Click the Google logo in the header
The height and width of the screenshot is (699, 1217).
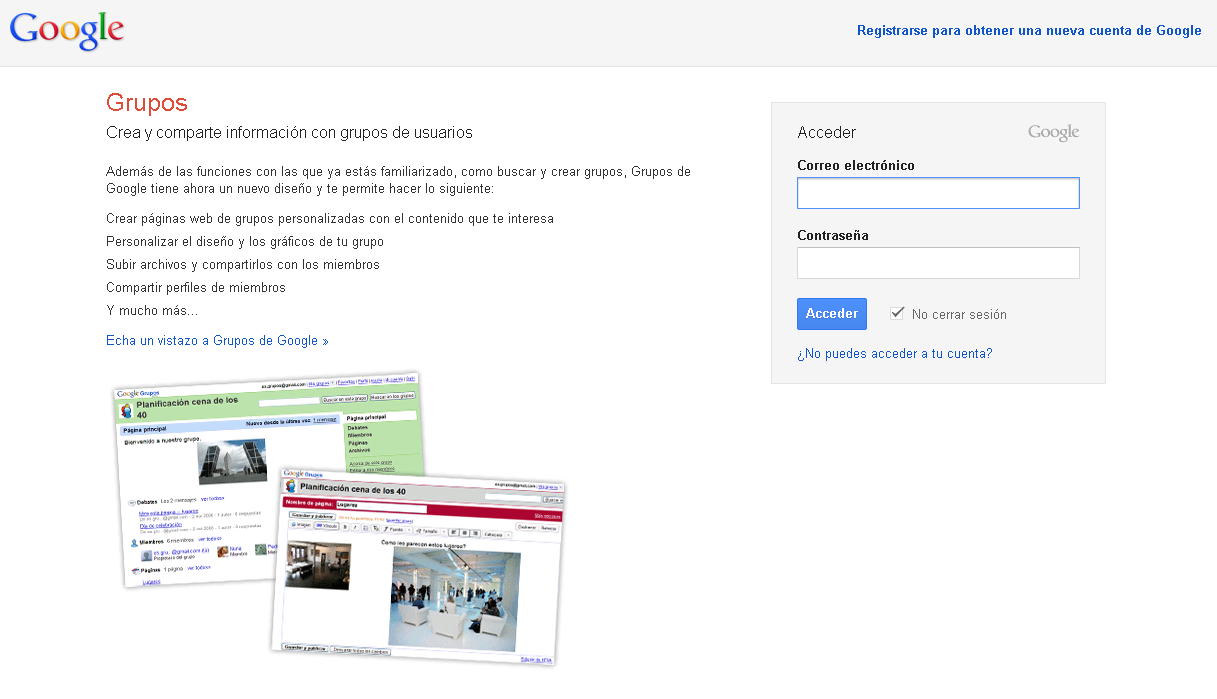click(67, 31)
